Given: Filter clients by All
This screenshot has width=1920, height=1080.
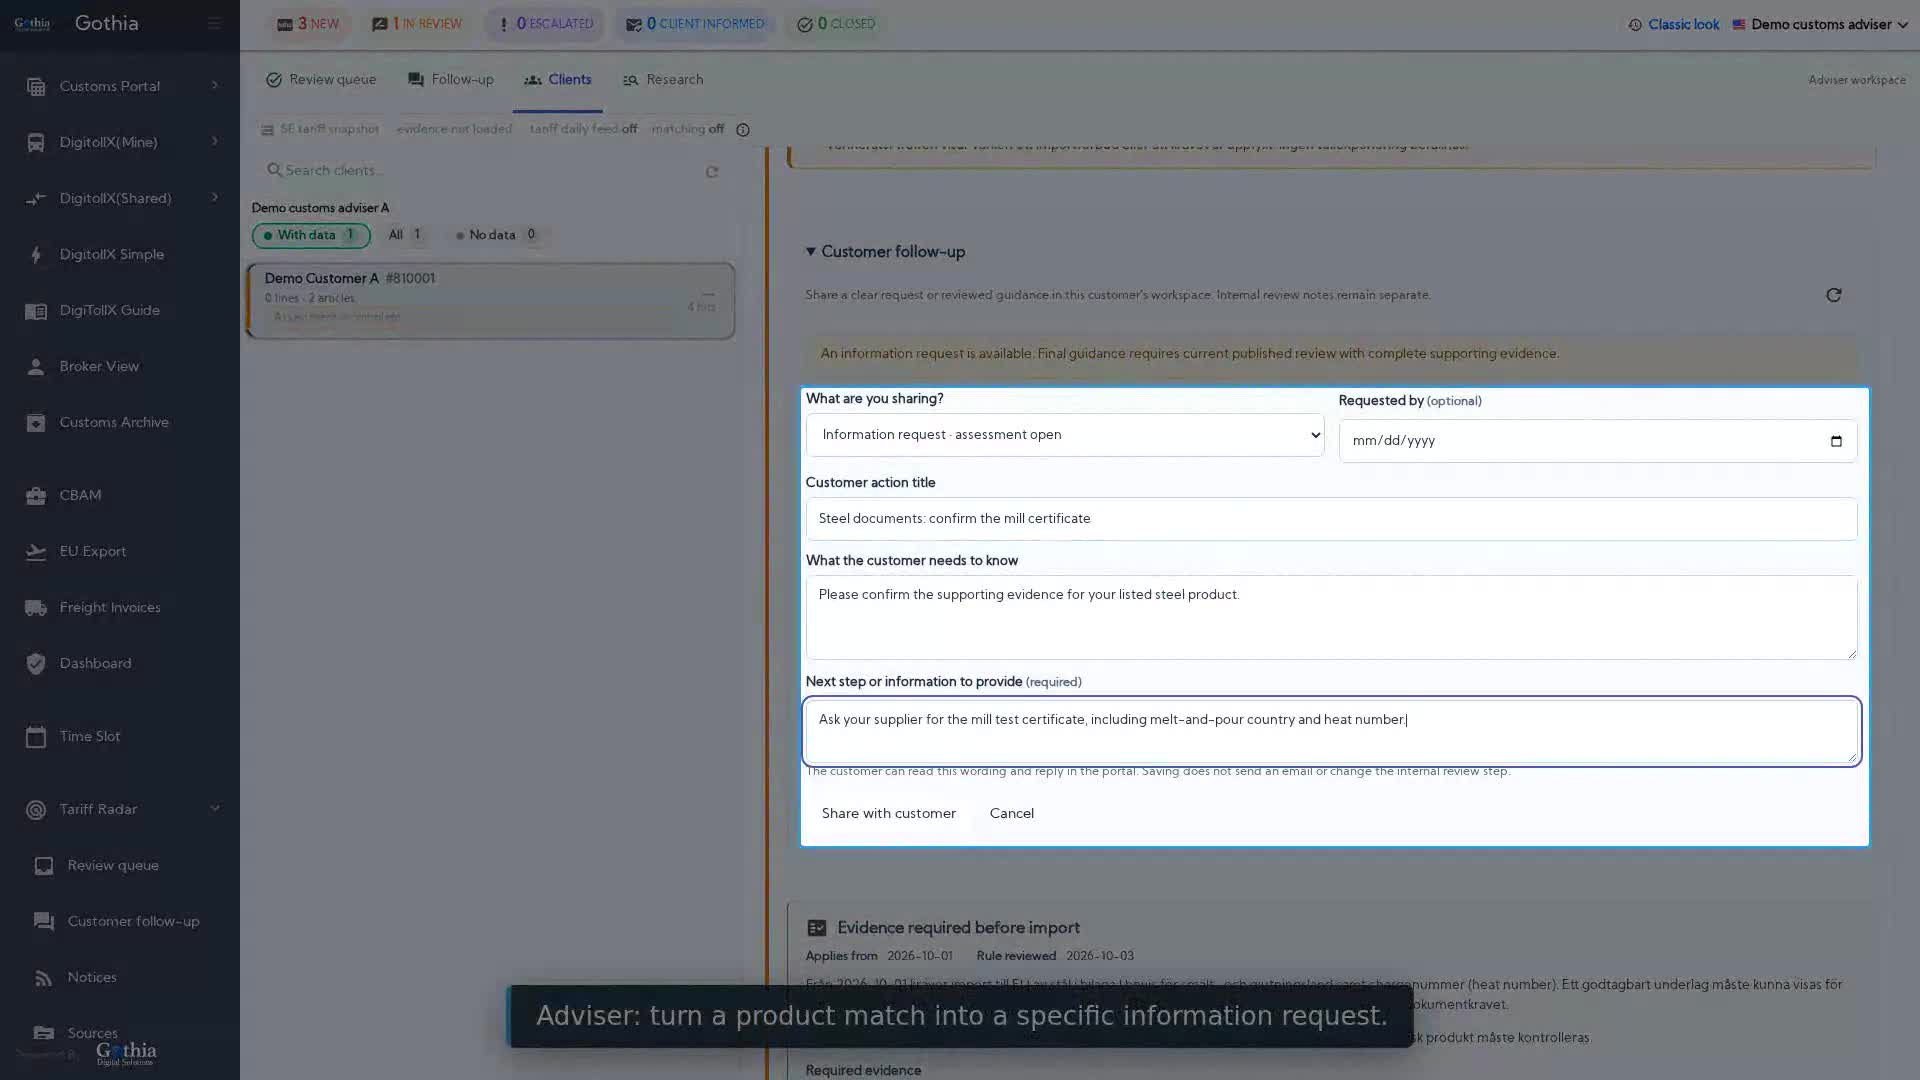Looking at the screenshot, I should (406, 235).
